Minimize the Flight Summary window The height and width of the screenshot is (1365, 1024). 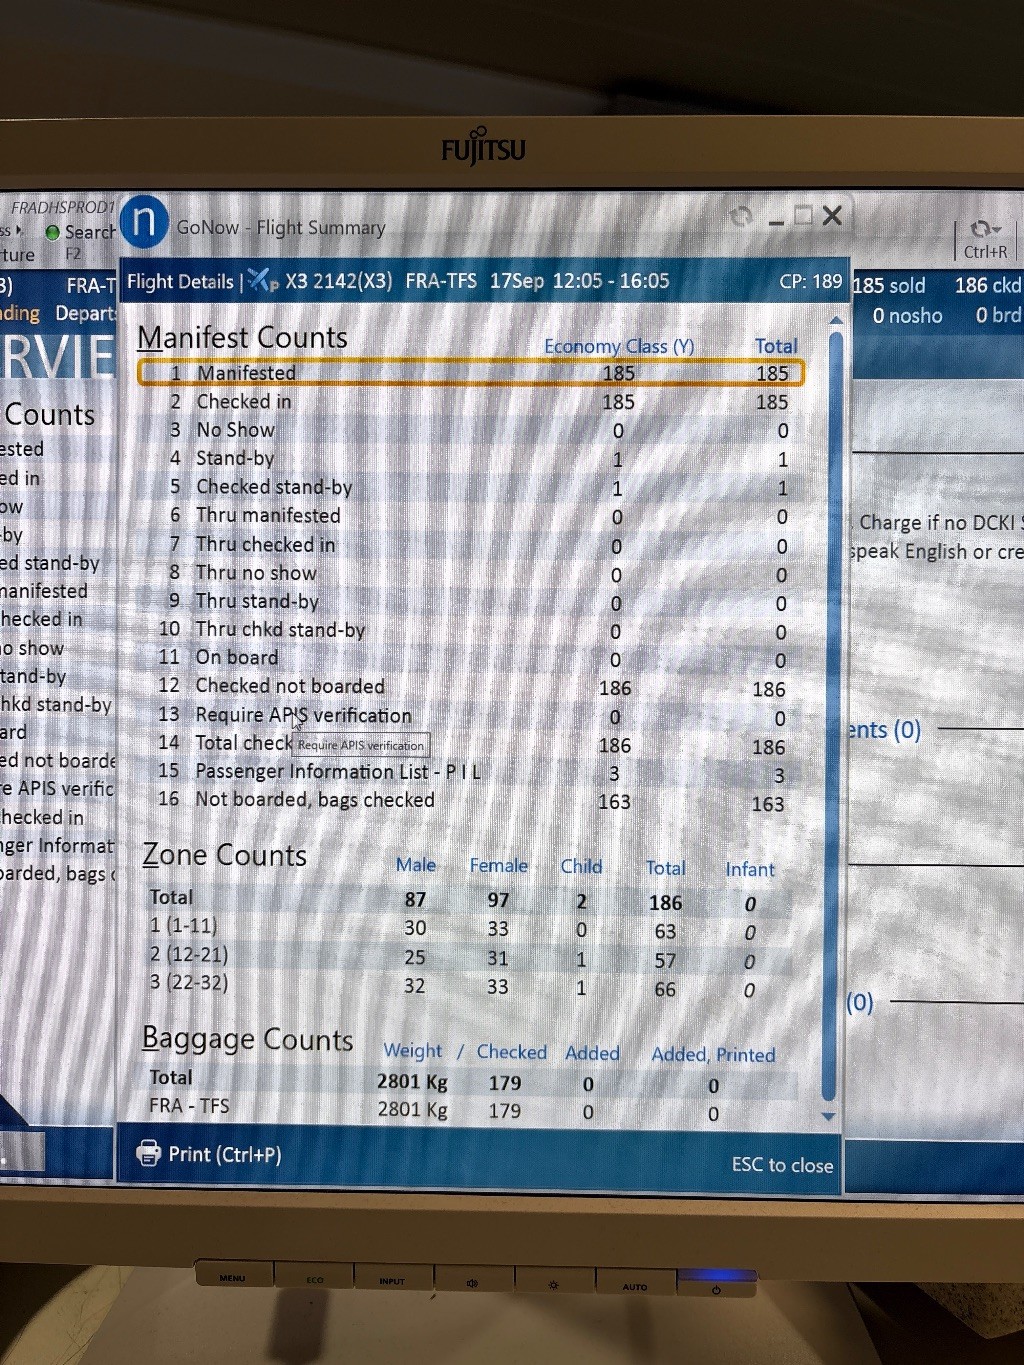coord(776,220)
